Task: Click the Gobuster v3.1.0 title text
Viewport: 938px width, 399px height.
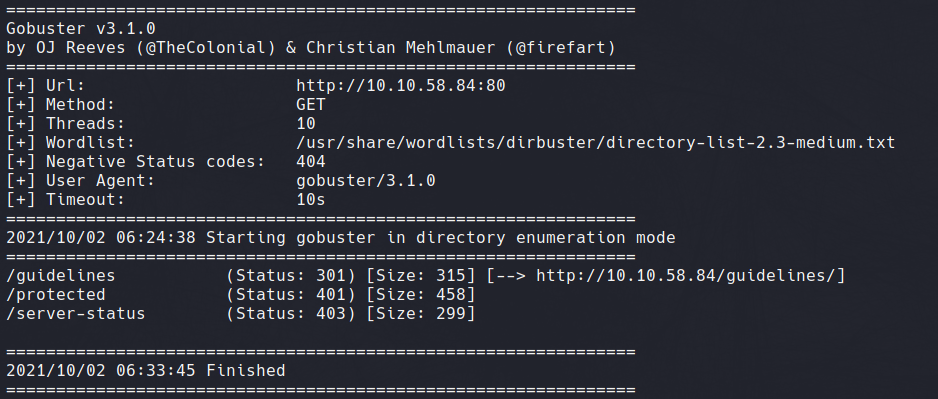Action: coord(81,29)
